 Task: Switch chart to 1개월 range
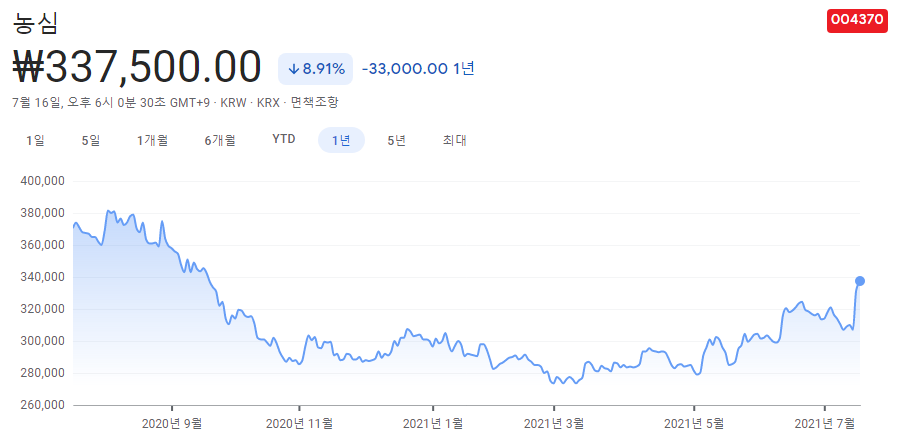152,140
